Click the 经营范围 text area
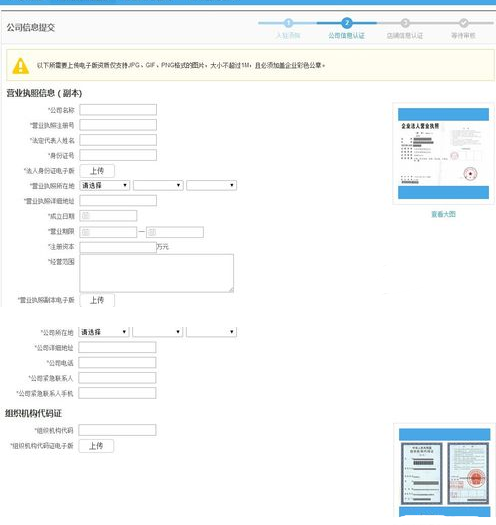The image size is (496, 525). pos(156,273)
